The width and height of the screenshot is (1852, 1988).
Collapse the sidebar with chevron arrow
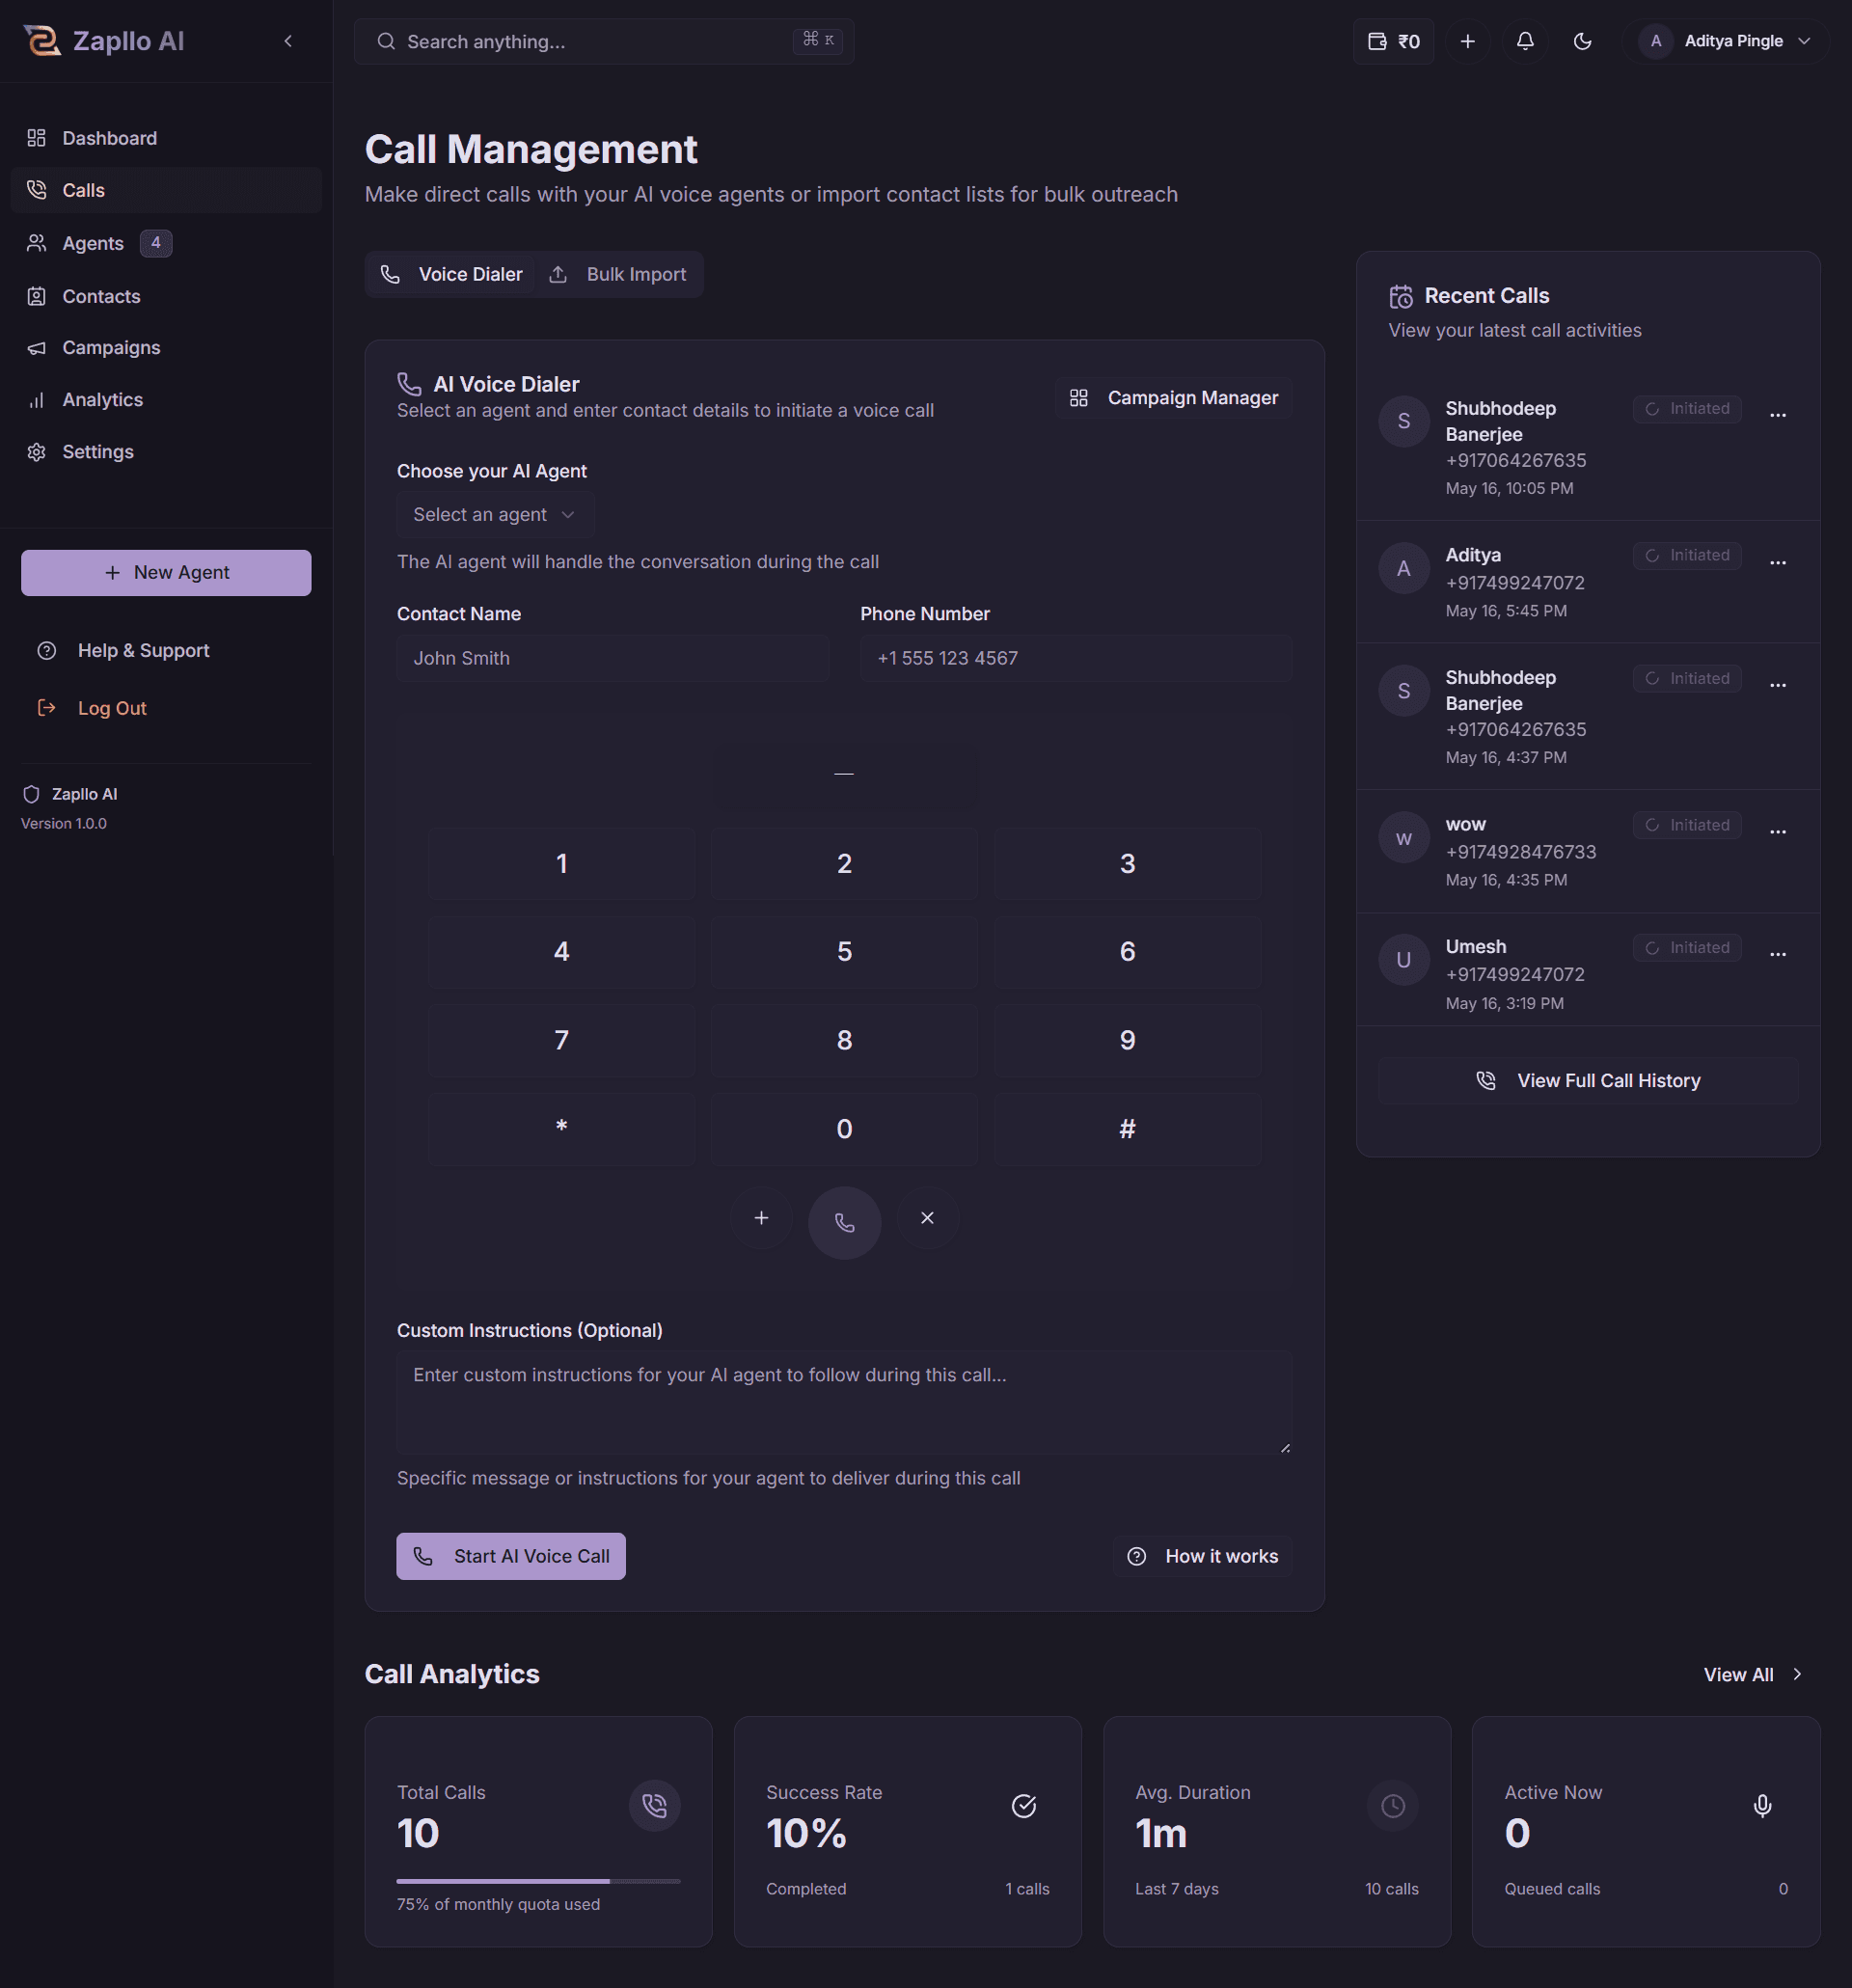click(x=288, y=41)
